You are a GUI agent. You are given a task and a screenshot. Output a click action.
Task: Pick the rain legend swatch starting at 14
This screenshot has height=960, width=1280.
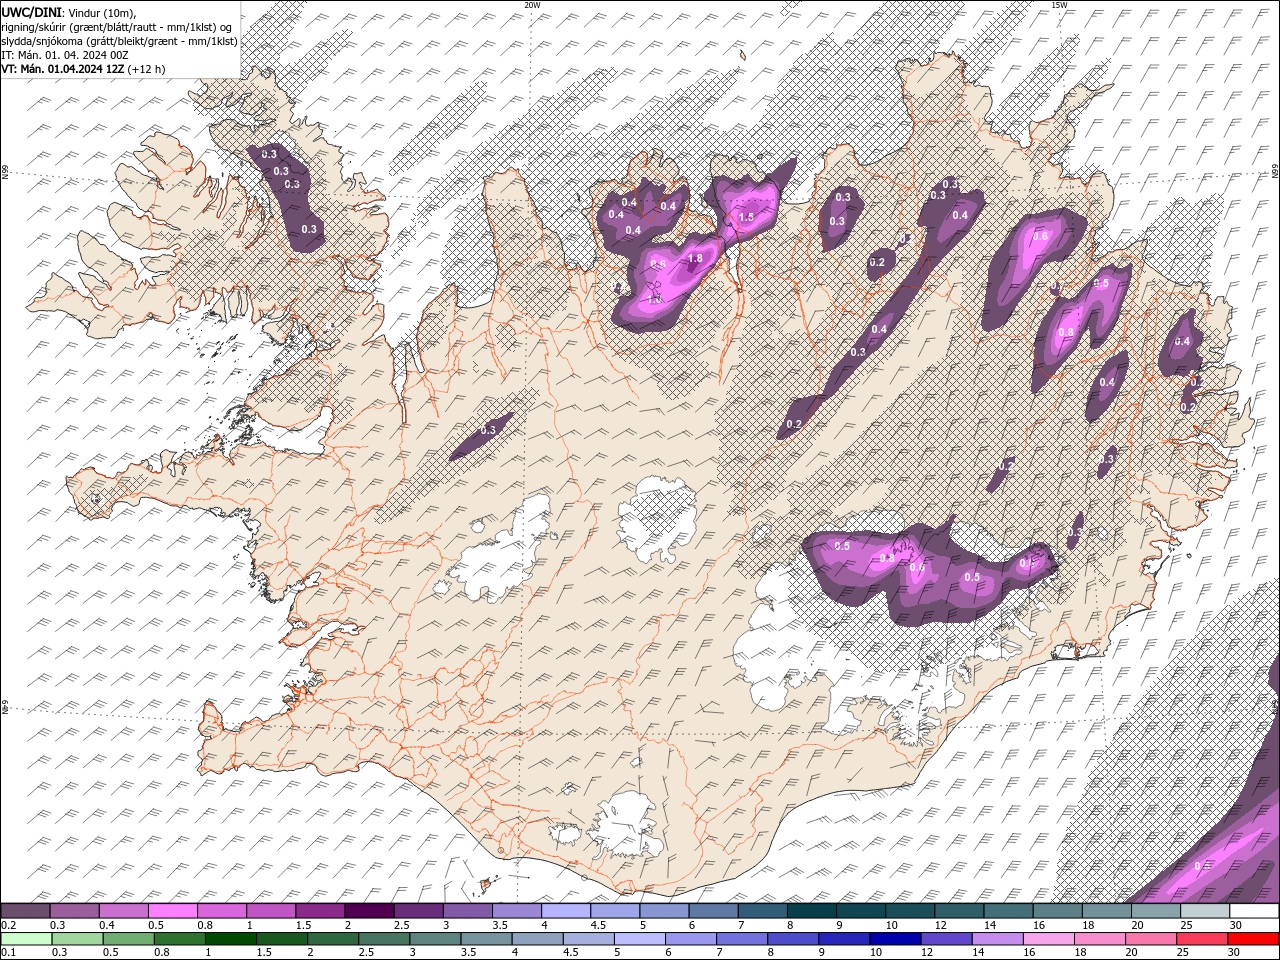click(x=996, y=939)
